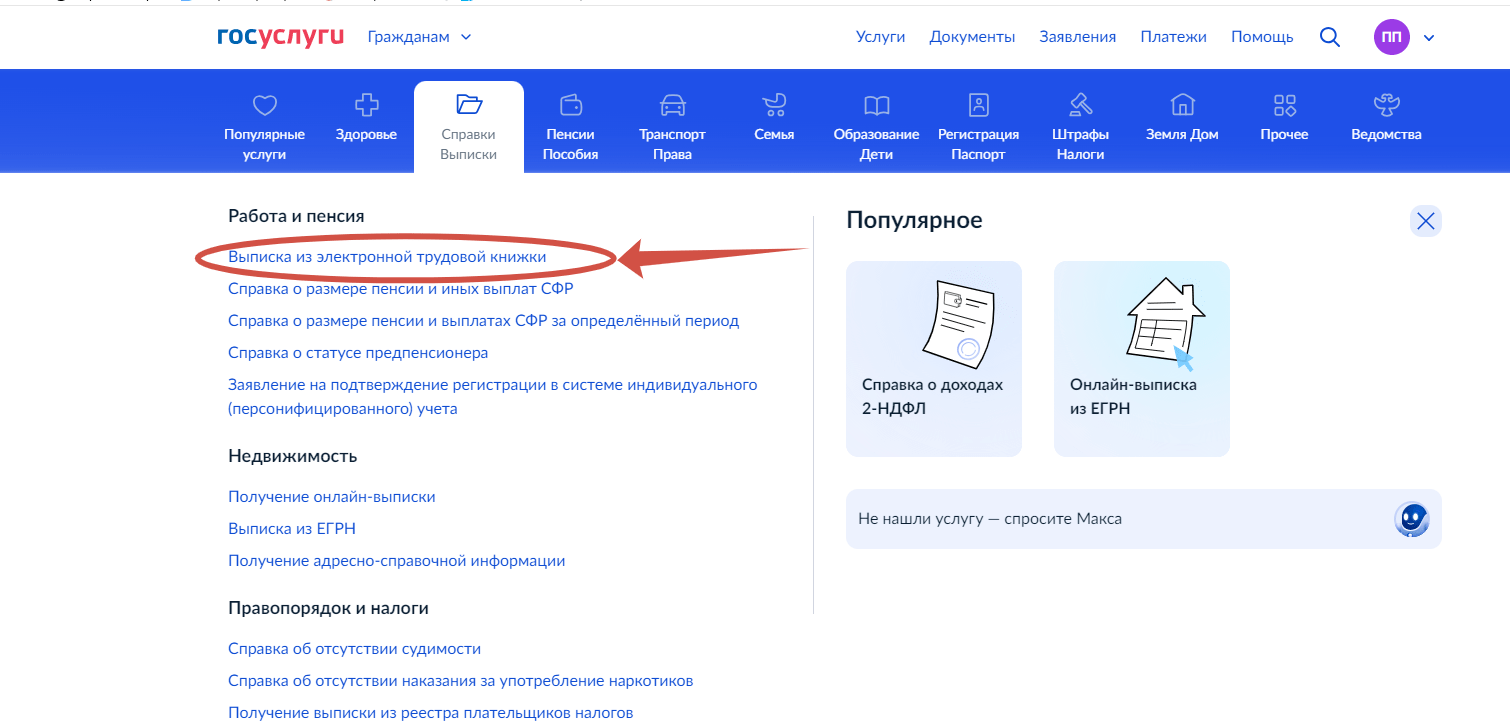Open the Штрафы Налоги gavel icon
This screenshot has width=1510, height=722.
point(1080,104)
